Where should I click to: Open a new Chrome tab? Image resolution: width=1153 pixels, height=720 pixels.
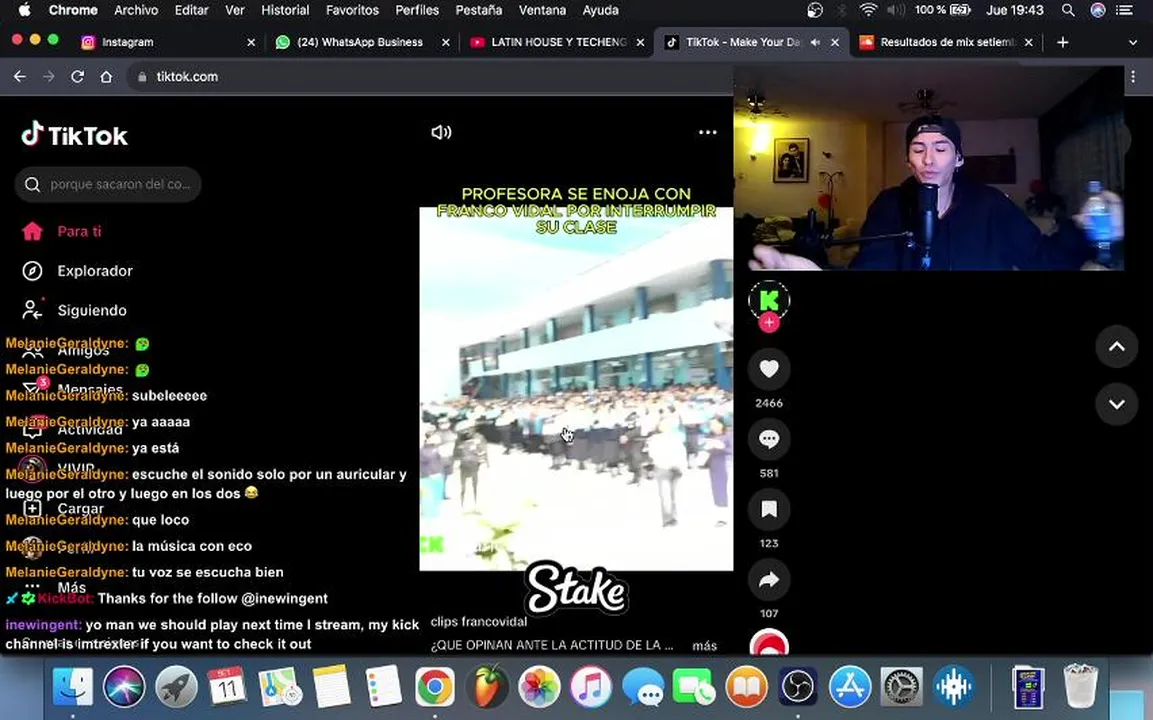pos(1063,43)
